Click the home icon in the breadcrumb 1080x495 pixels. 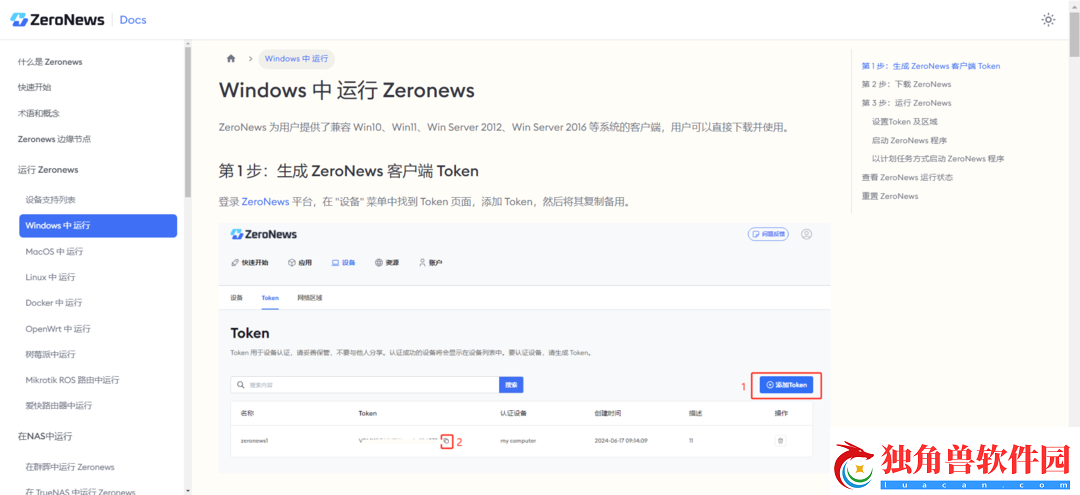coord(231,59)
